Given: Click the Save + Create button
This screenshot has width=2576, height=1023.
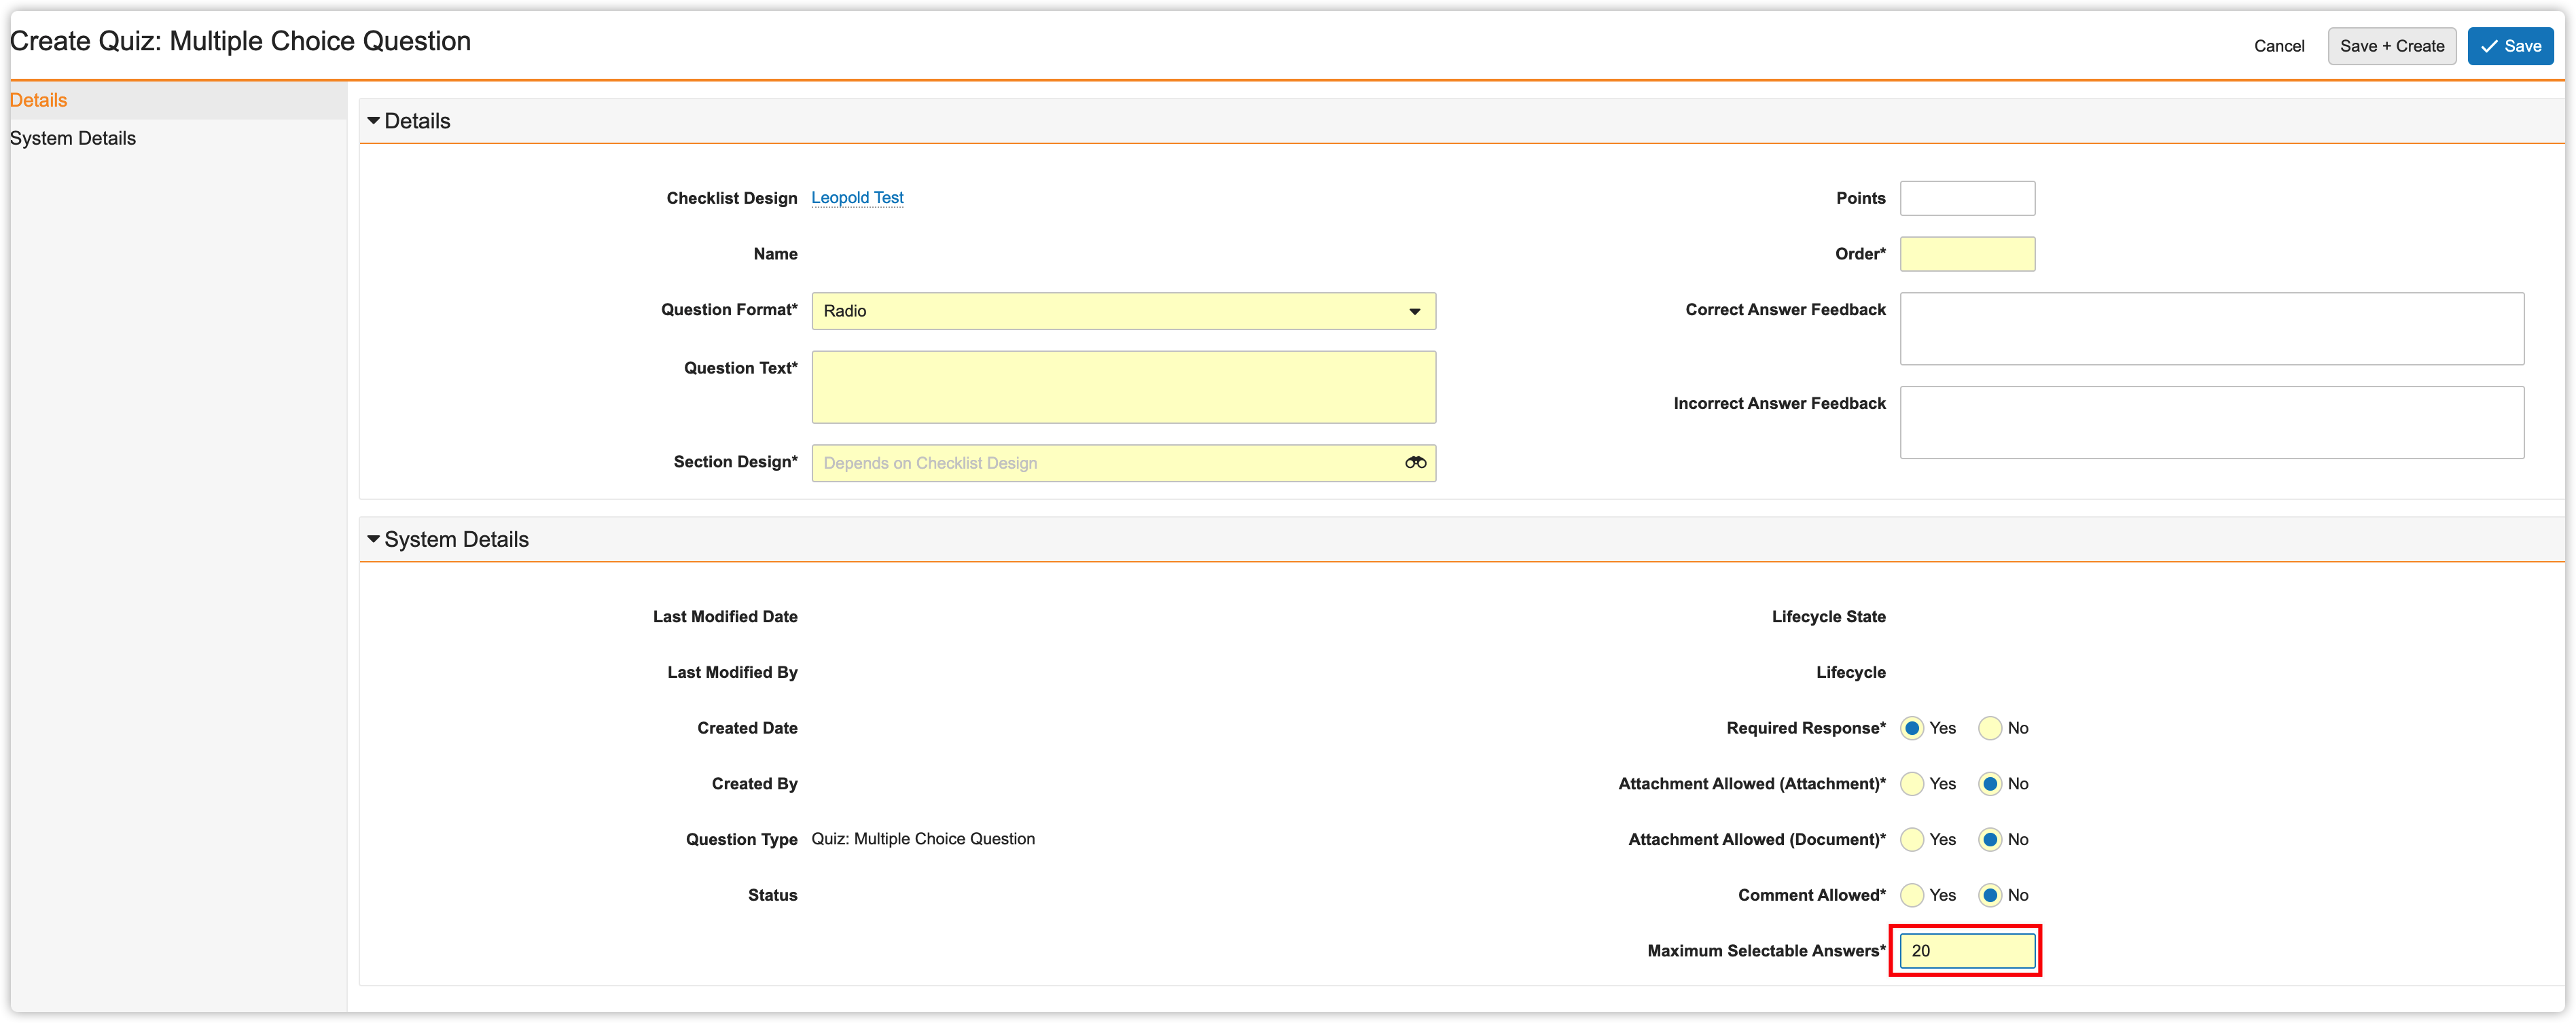Looking at the screenshot, I should (2391, 46).
